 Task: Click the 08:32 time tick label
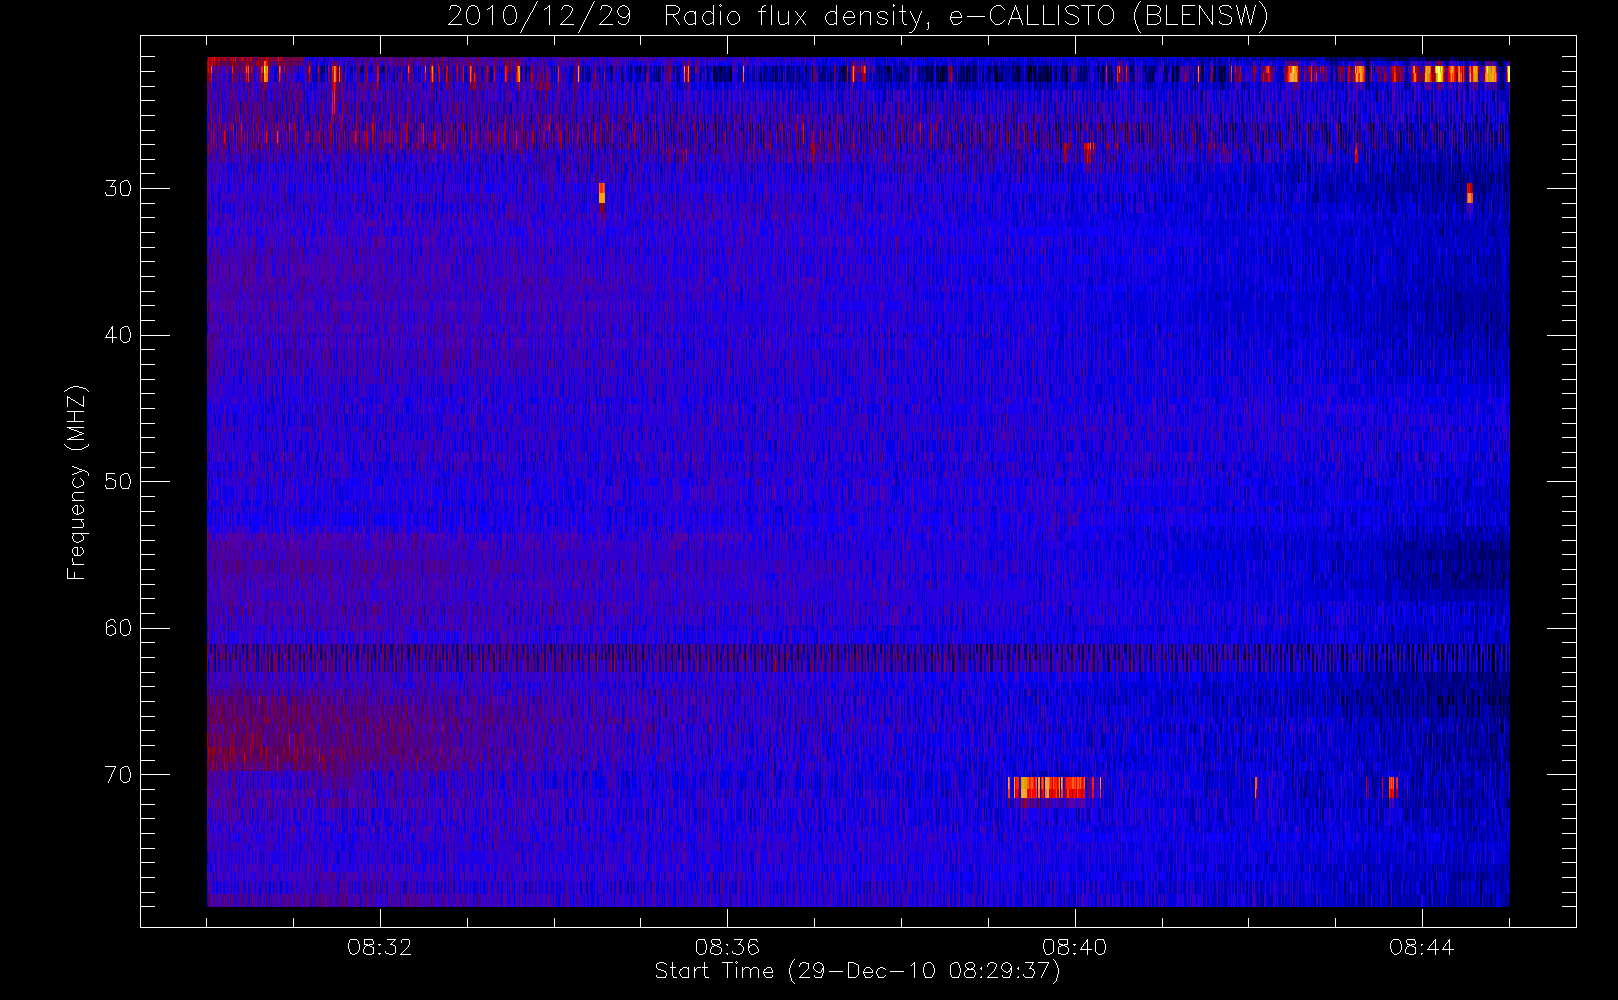coord(379,947)
